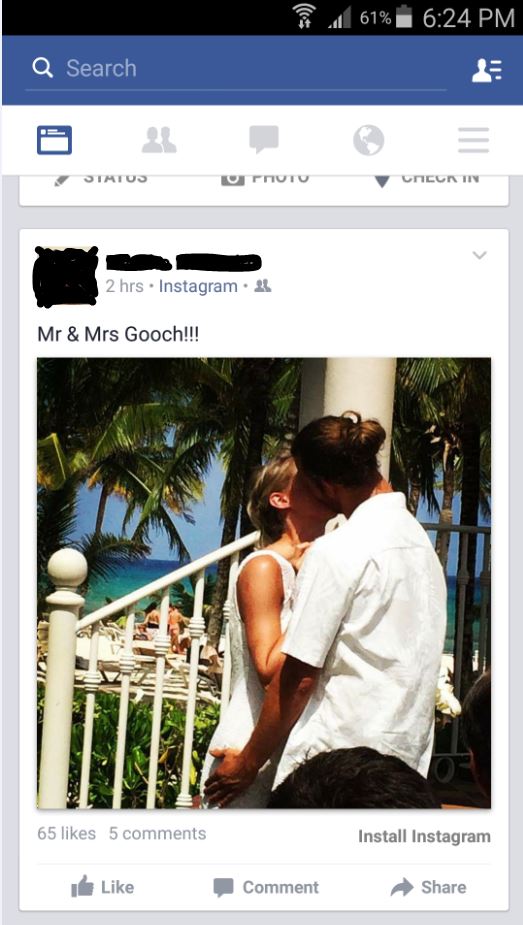Open the Messages chat bubble tab
This screenshot has height=925, width=523.
pyautogui.click(x=264, y=140)
